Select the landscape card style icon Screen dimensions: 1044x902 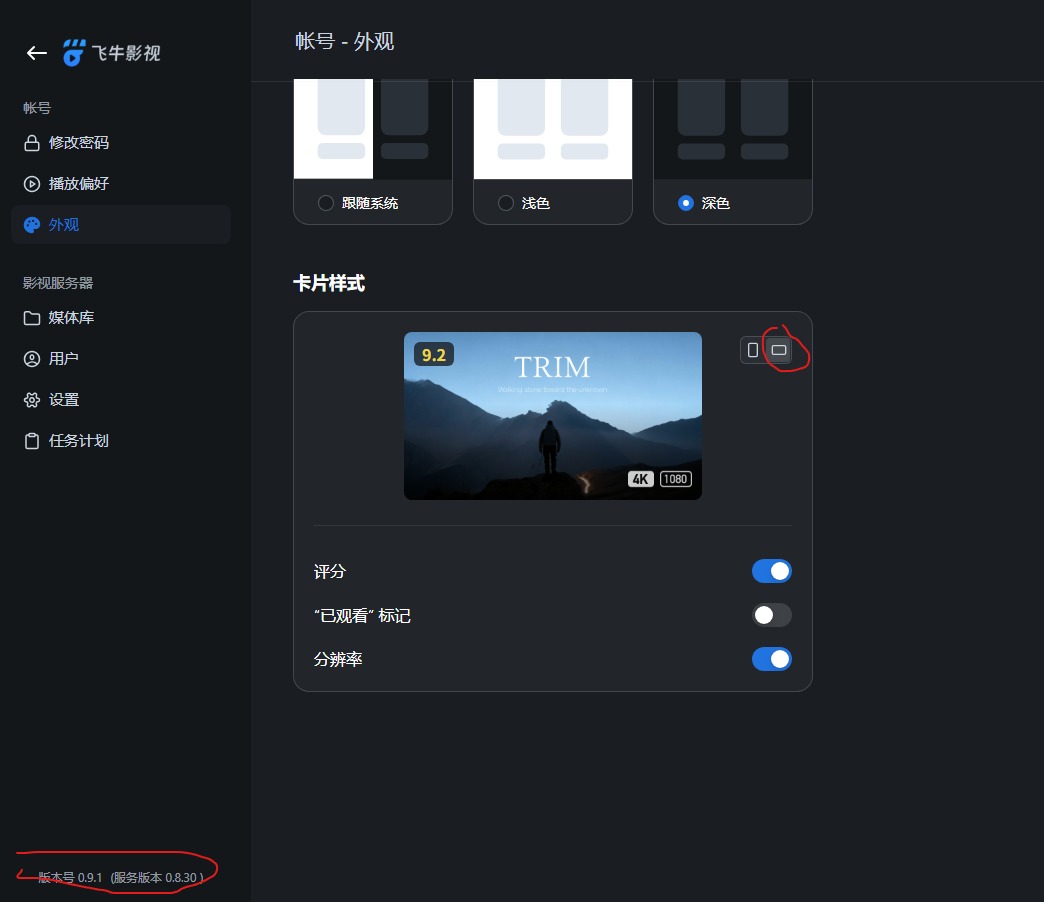780,349
